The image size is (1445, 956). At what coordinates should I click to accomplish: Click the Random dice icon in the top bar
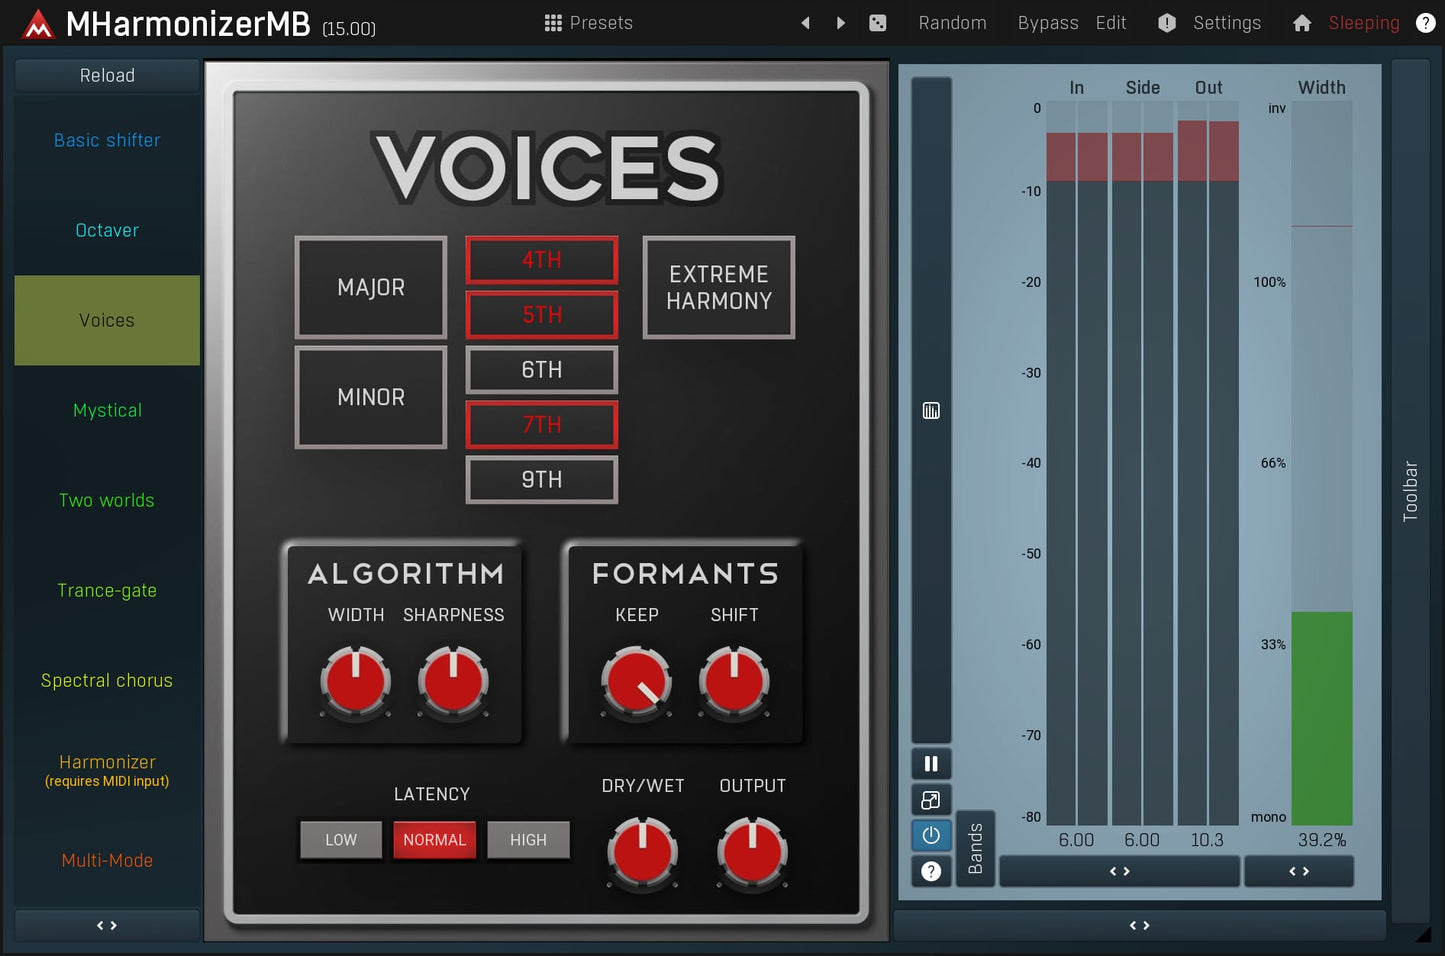[878, 22]
